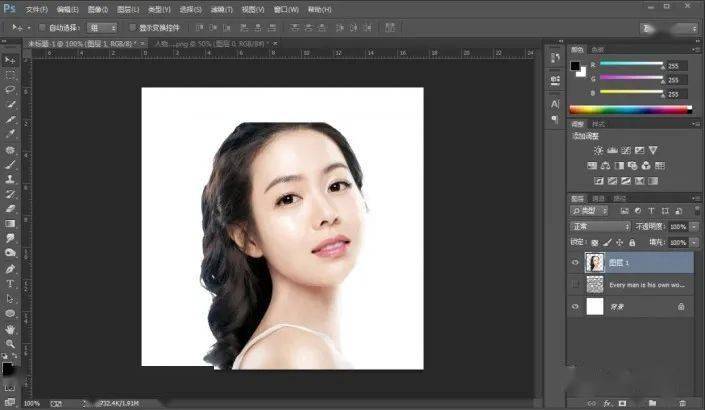Hide Layer 1 using its eye icon
The image size is (705, 410).
point(575,263)
